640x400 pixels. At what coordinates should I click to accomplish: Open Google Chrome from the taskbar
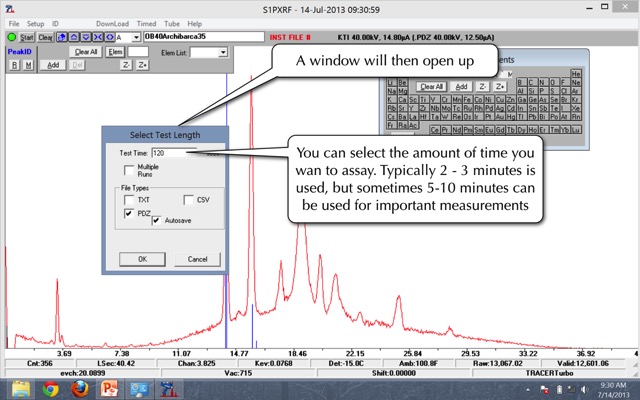click(51, 388)
